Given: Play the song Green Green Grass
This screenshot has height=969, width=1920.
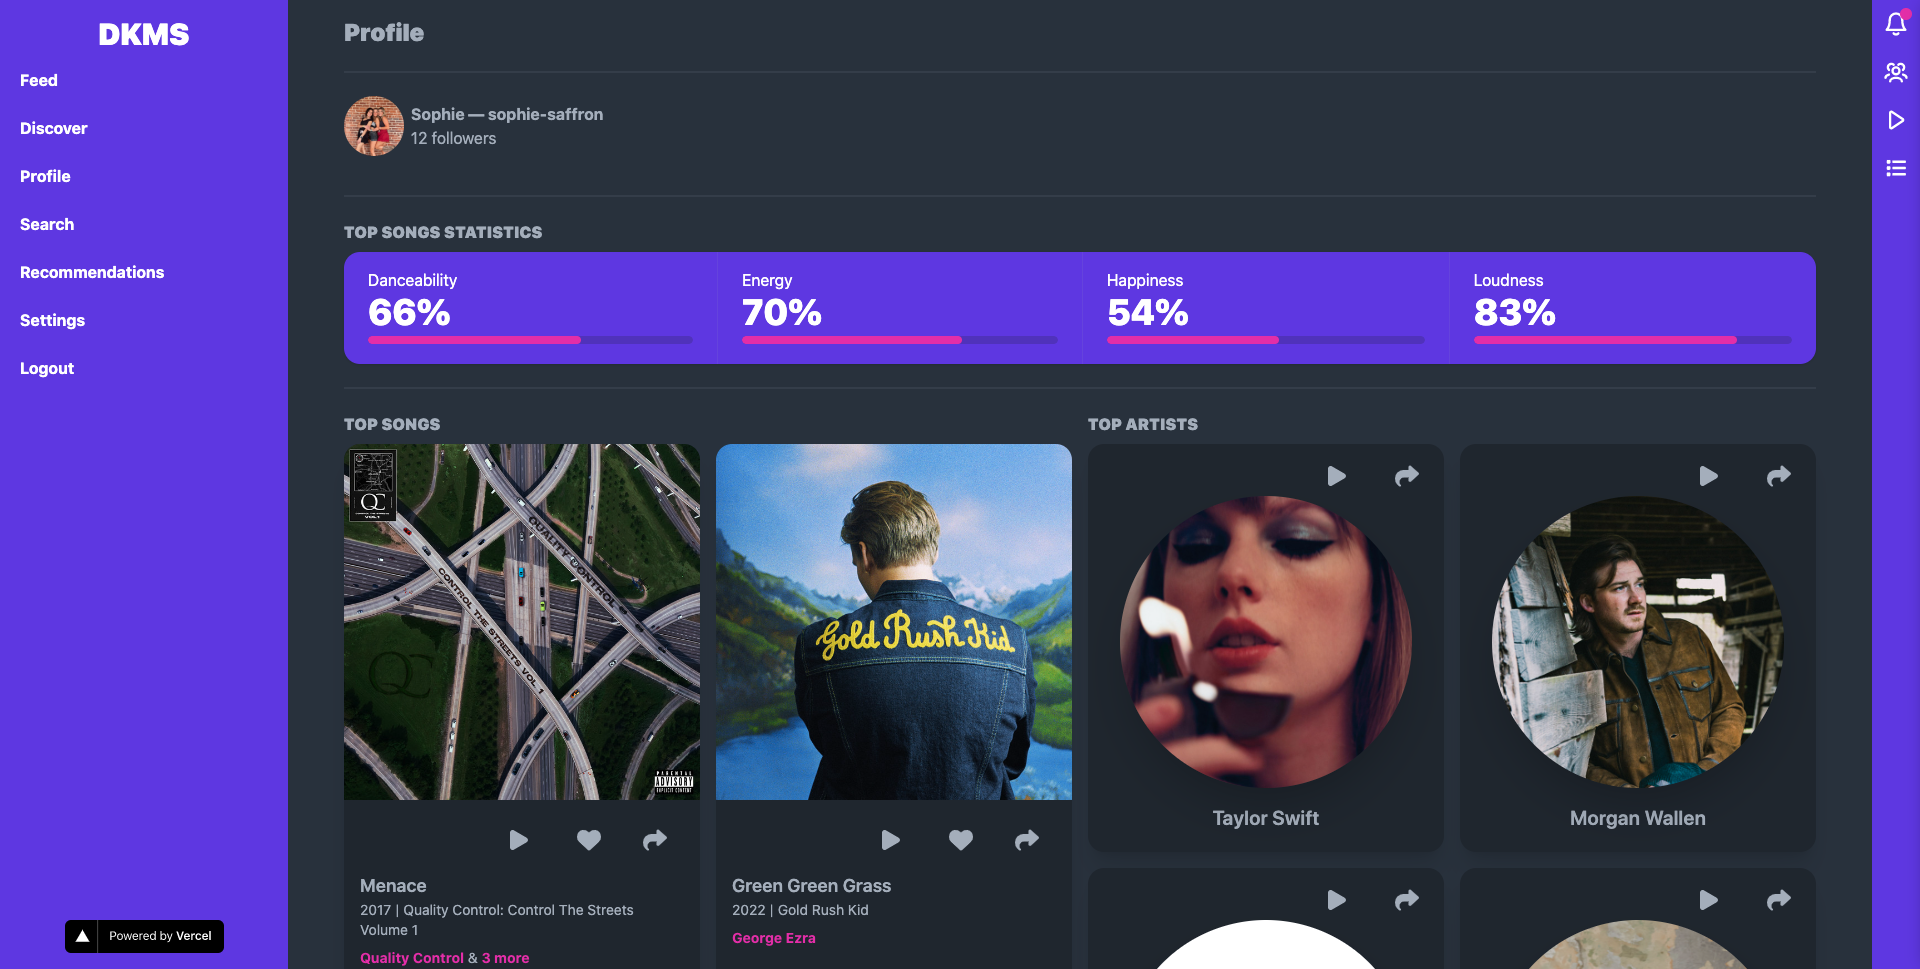Looking at the screenshot, I should point(890,840).
